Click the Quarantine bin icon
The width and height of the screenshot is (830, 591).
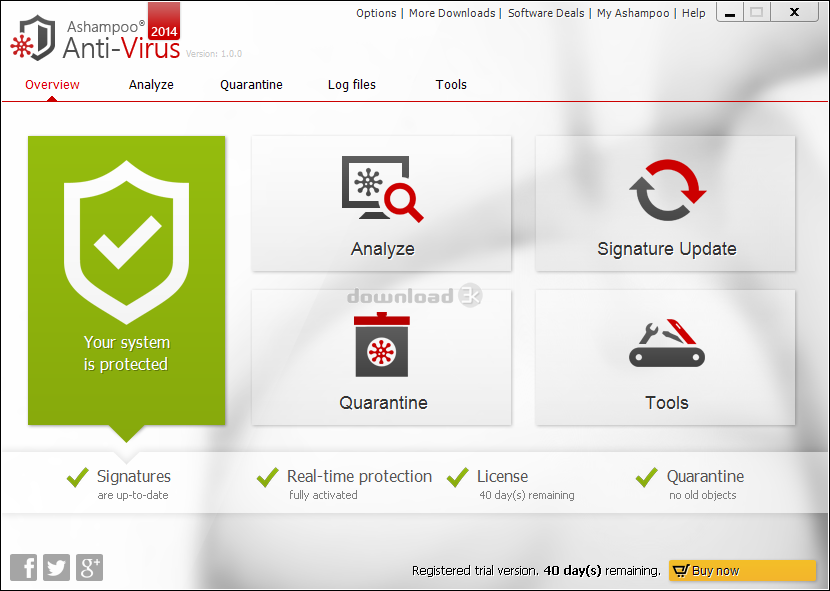tap(382, 345)
